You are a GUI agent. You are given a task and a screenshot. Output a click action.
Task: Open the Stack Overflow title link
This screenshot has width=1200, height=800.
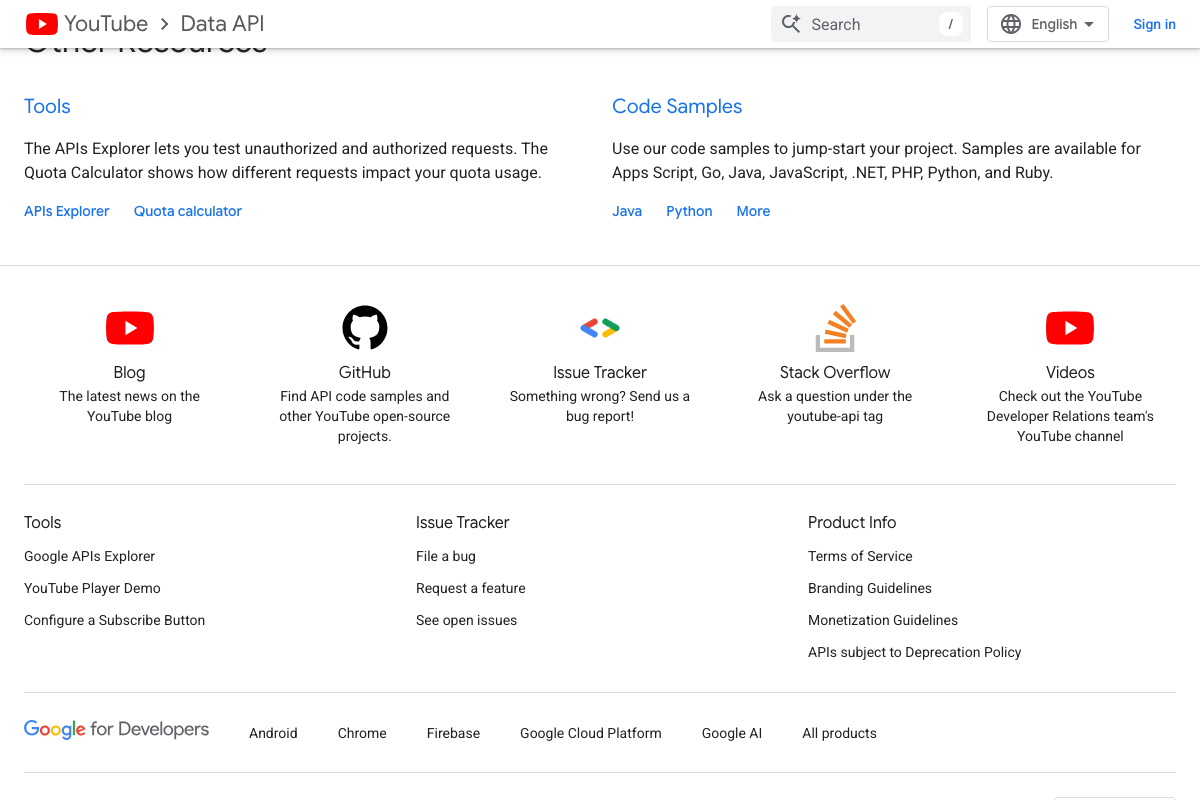[835, 372]
